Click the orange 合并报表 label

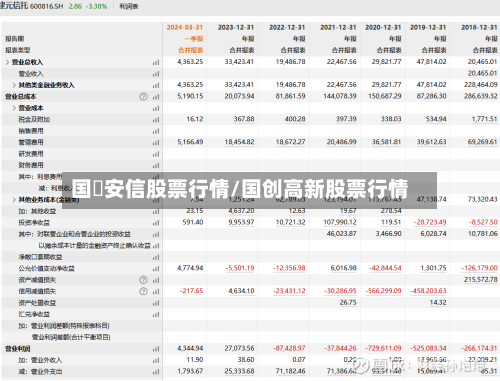pyautogui.click(x=191, y=50)
